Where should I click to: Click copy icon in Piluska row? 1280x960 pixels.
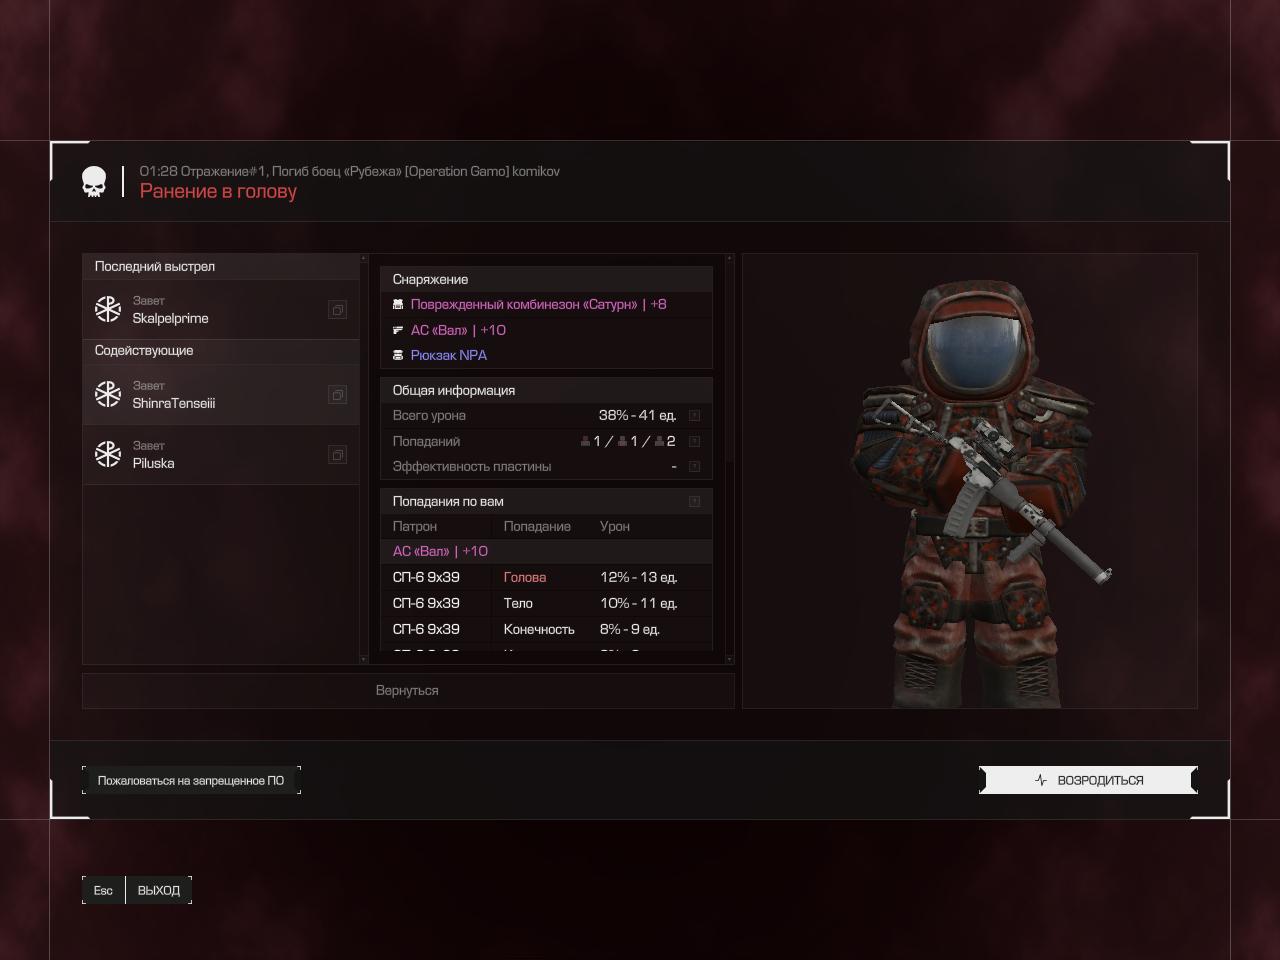coord(338,455)
